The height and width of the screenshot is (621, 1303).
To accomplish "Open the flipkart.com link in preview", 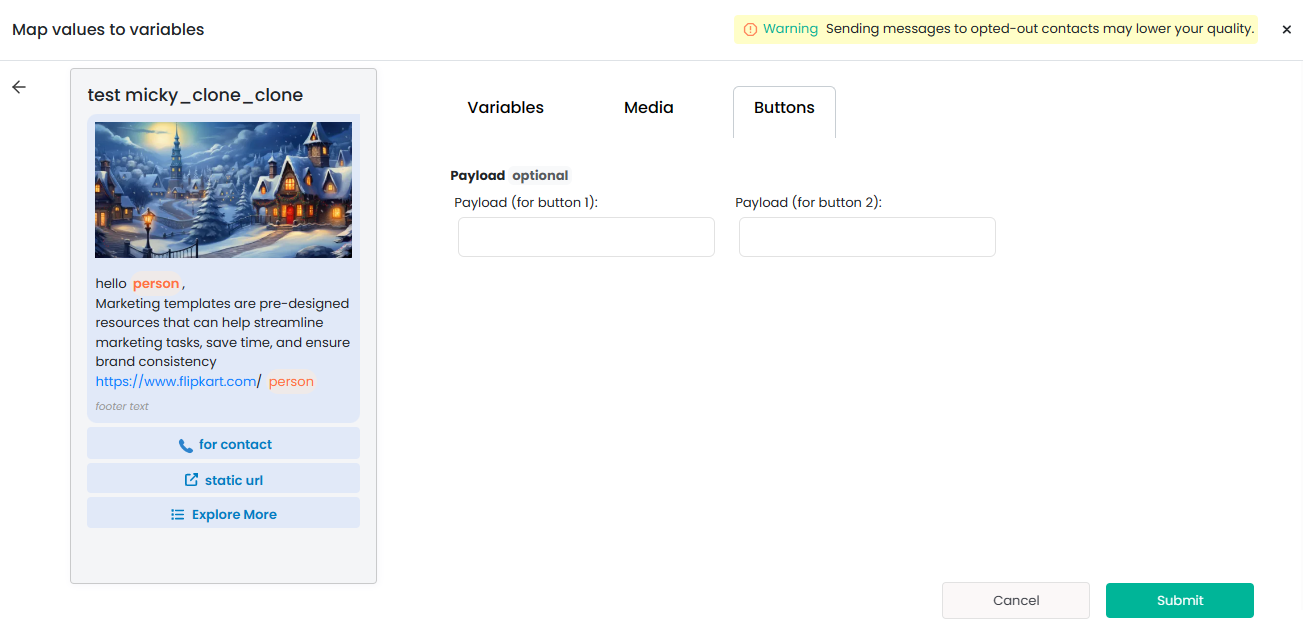I will click(176, 381).
